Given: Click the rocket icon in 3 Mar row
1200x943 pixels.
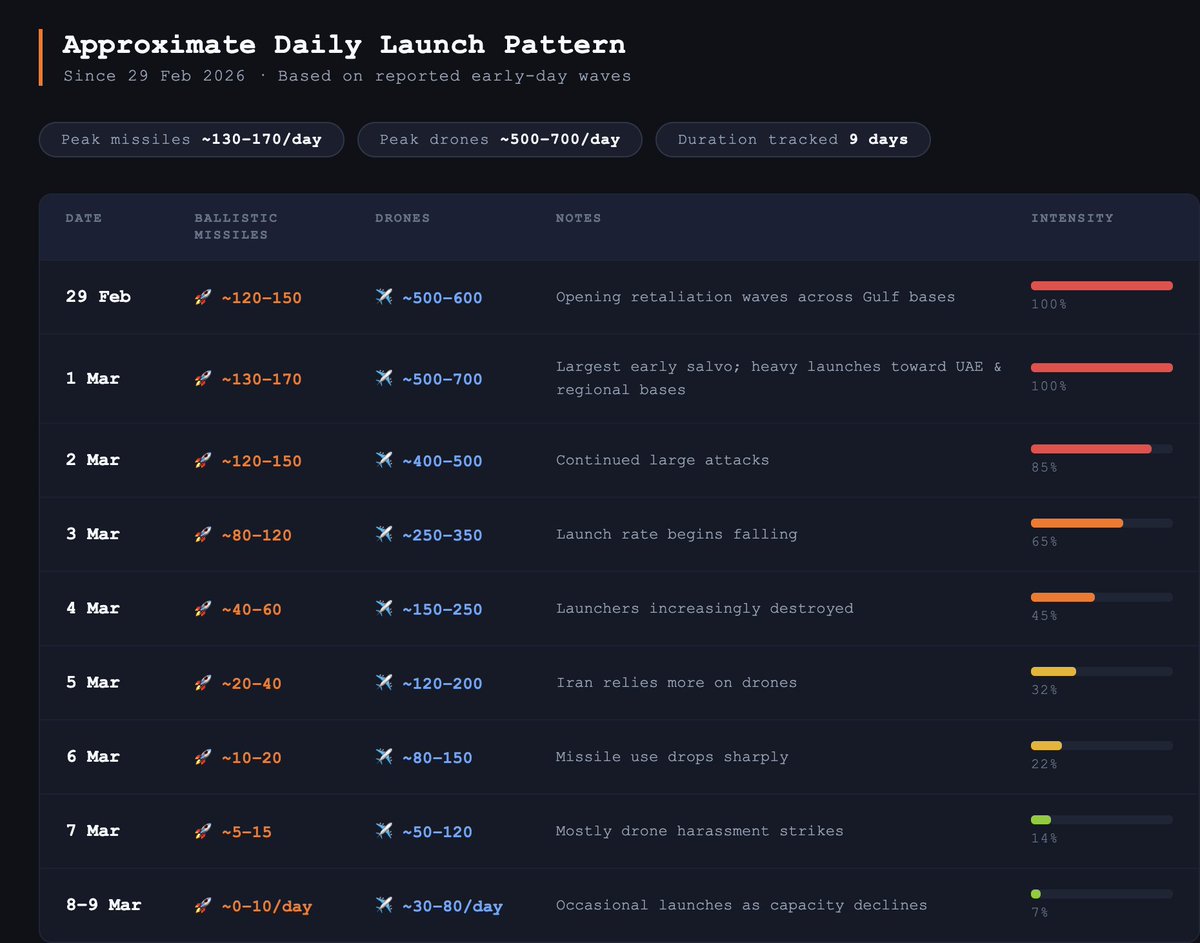Looking at the screenshot, I should 202,535.
